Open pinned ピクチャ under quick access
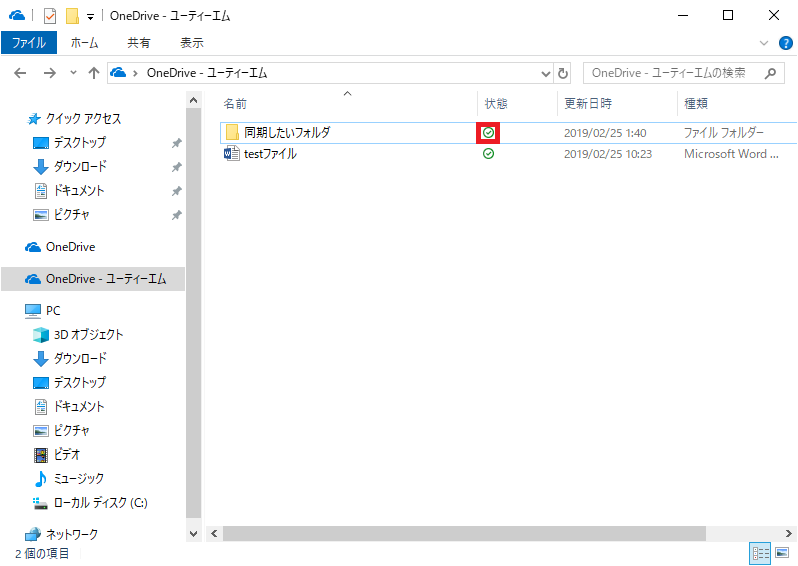This screenshot has height=566, width=798. (x=72, y=215)
